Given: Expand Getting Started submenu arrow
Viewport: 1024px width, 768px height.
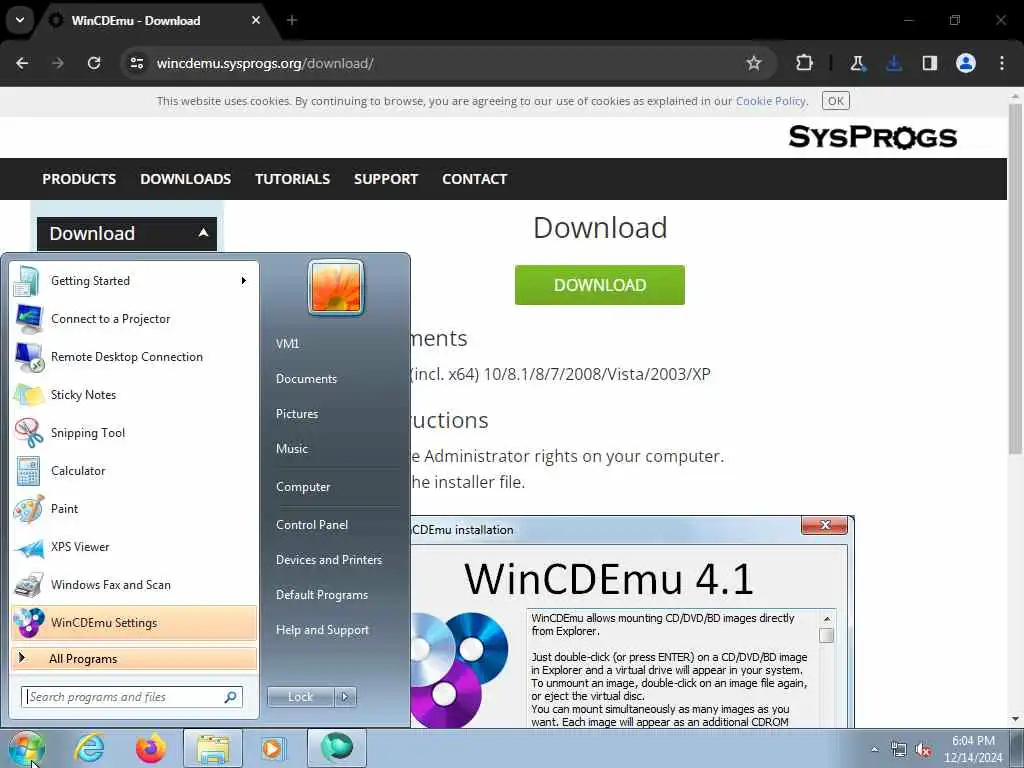Looking at the screenshot, I should (244, 281).
